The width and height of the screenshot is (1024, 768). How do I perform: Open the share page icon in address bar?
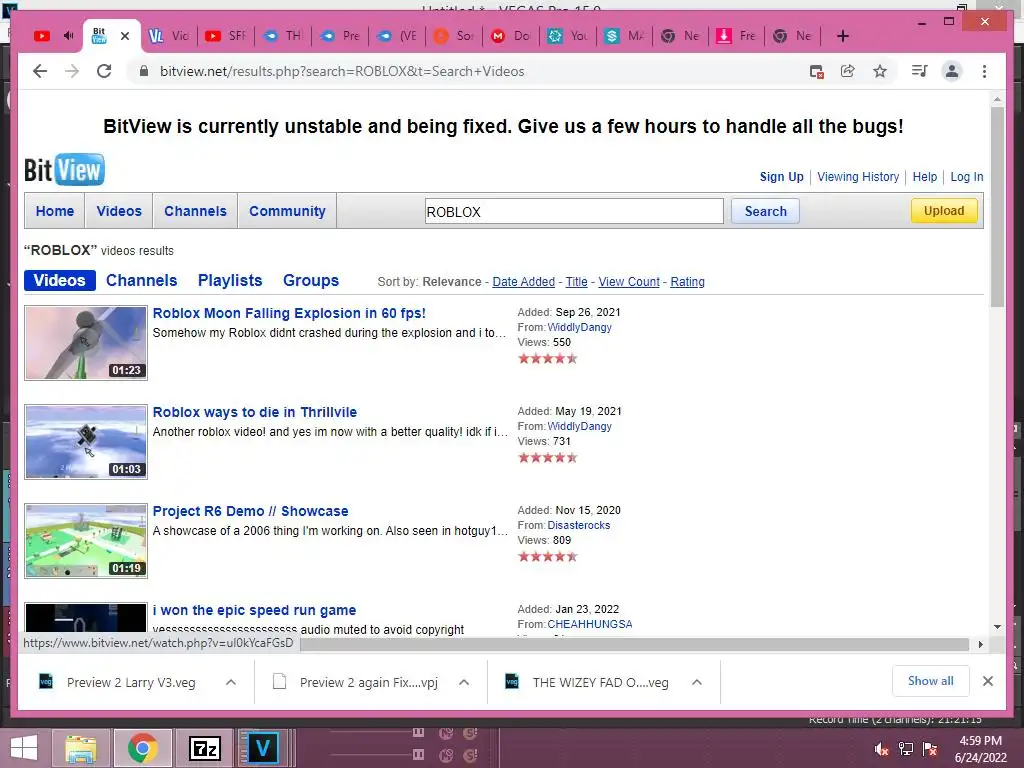coord(848,71)
